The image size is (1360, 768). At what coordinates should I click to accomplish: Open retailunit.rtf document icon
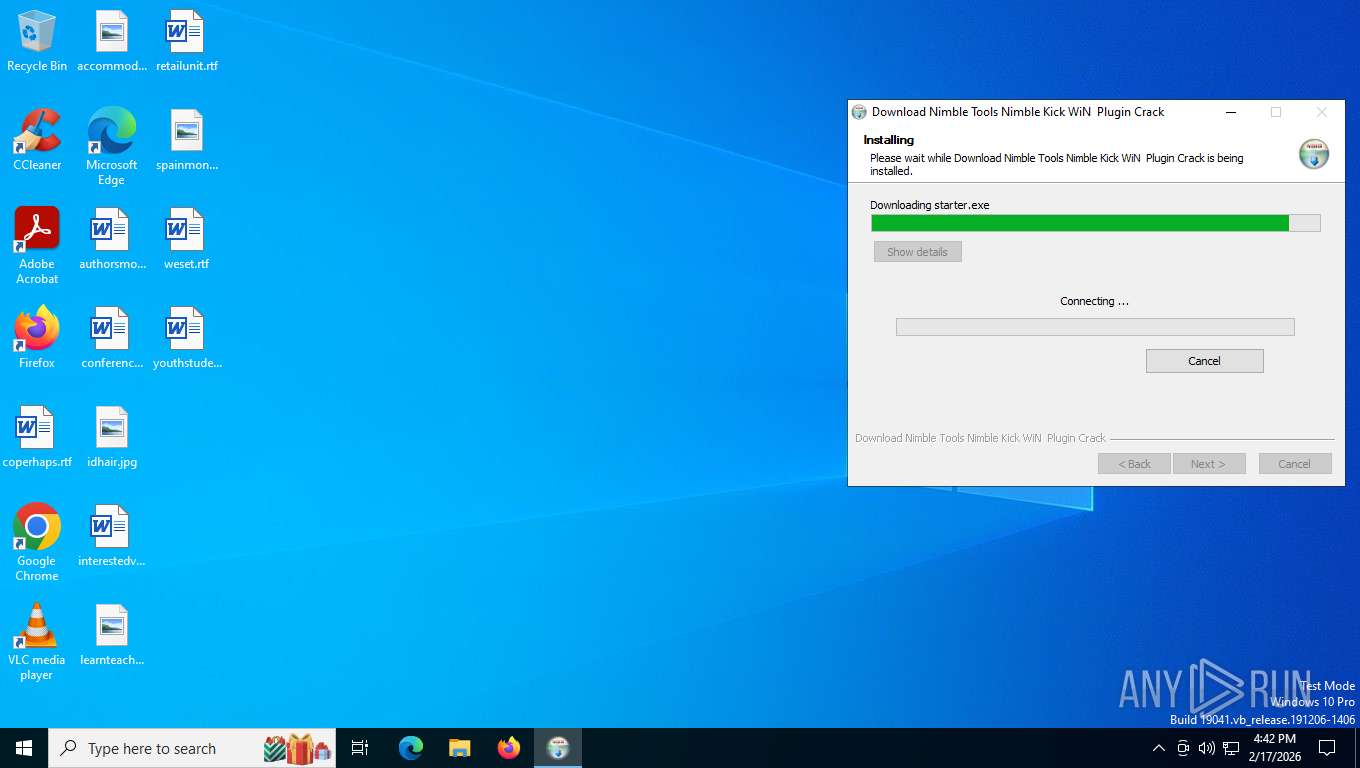pyautogui.click(x=186, y=42)
